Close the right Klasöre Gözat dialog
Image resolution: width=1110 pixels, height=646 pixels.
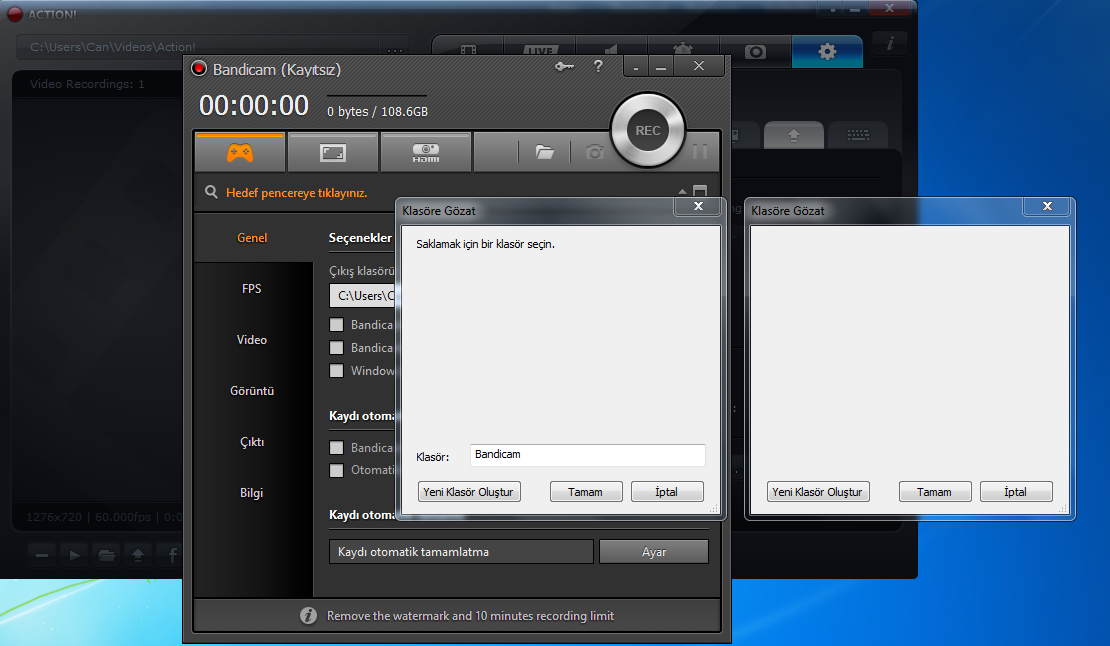1047,206
